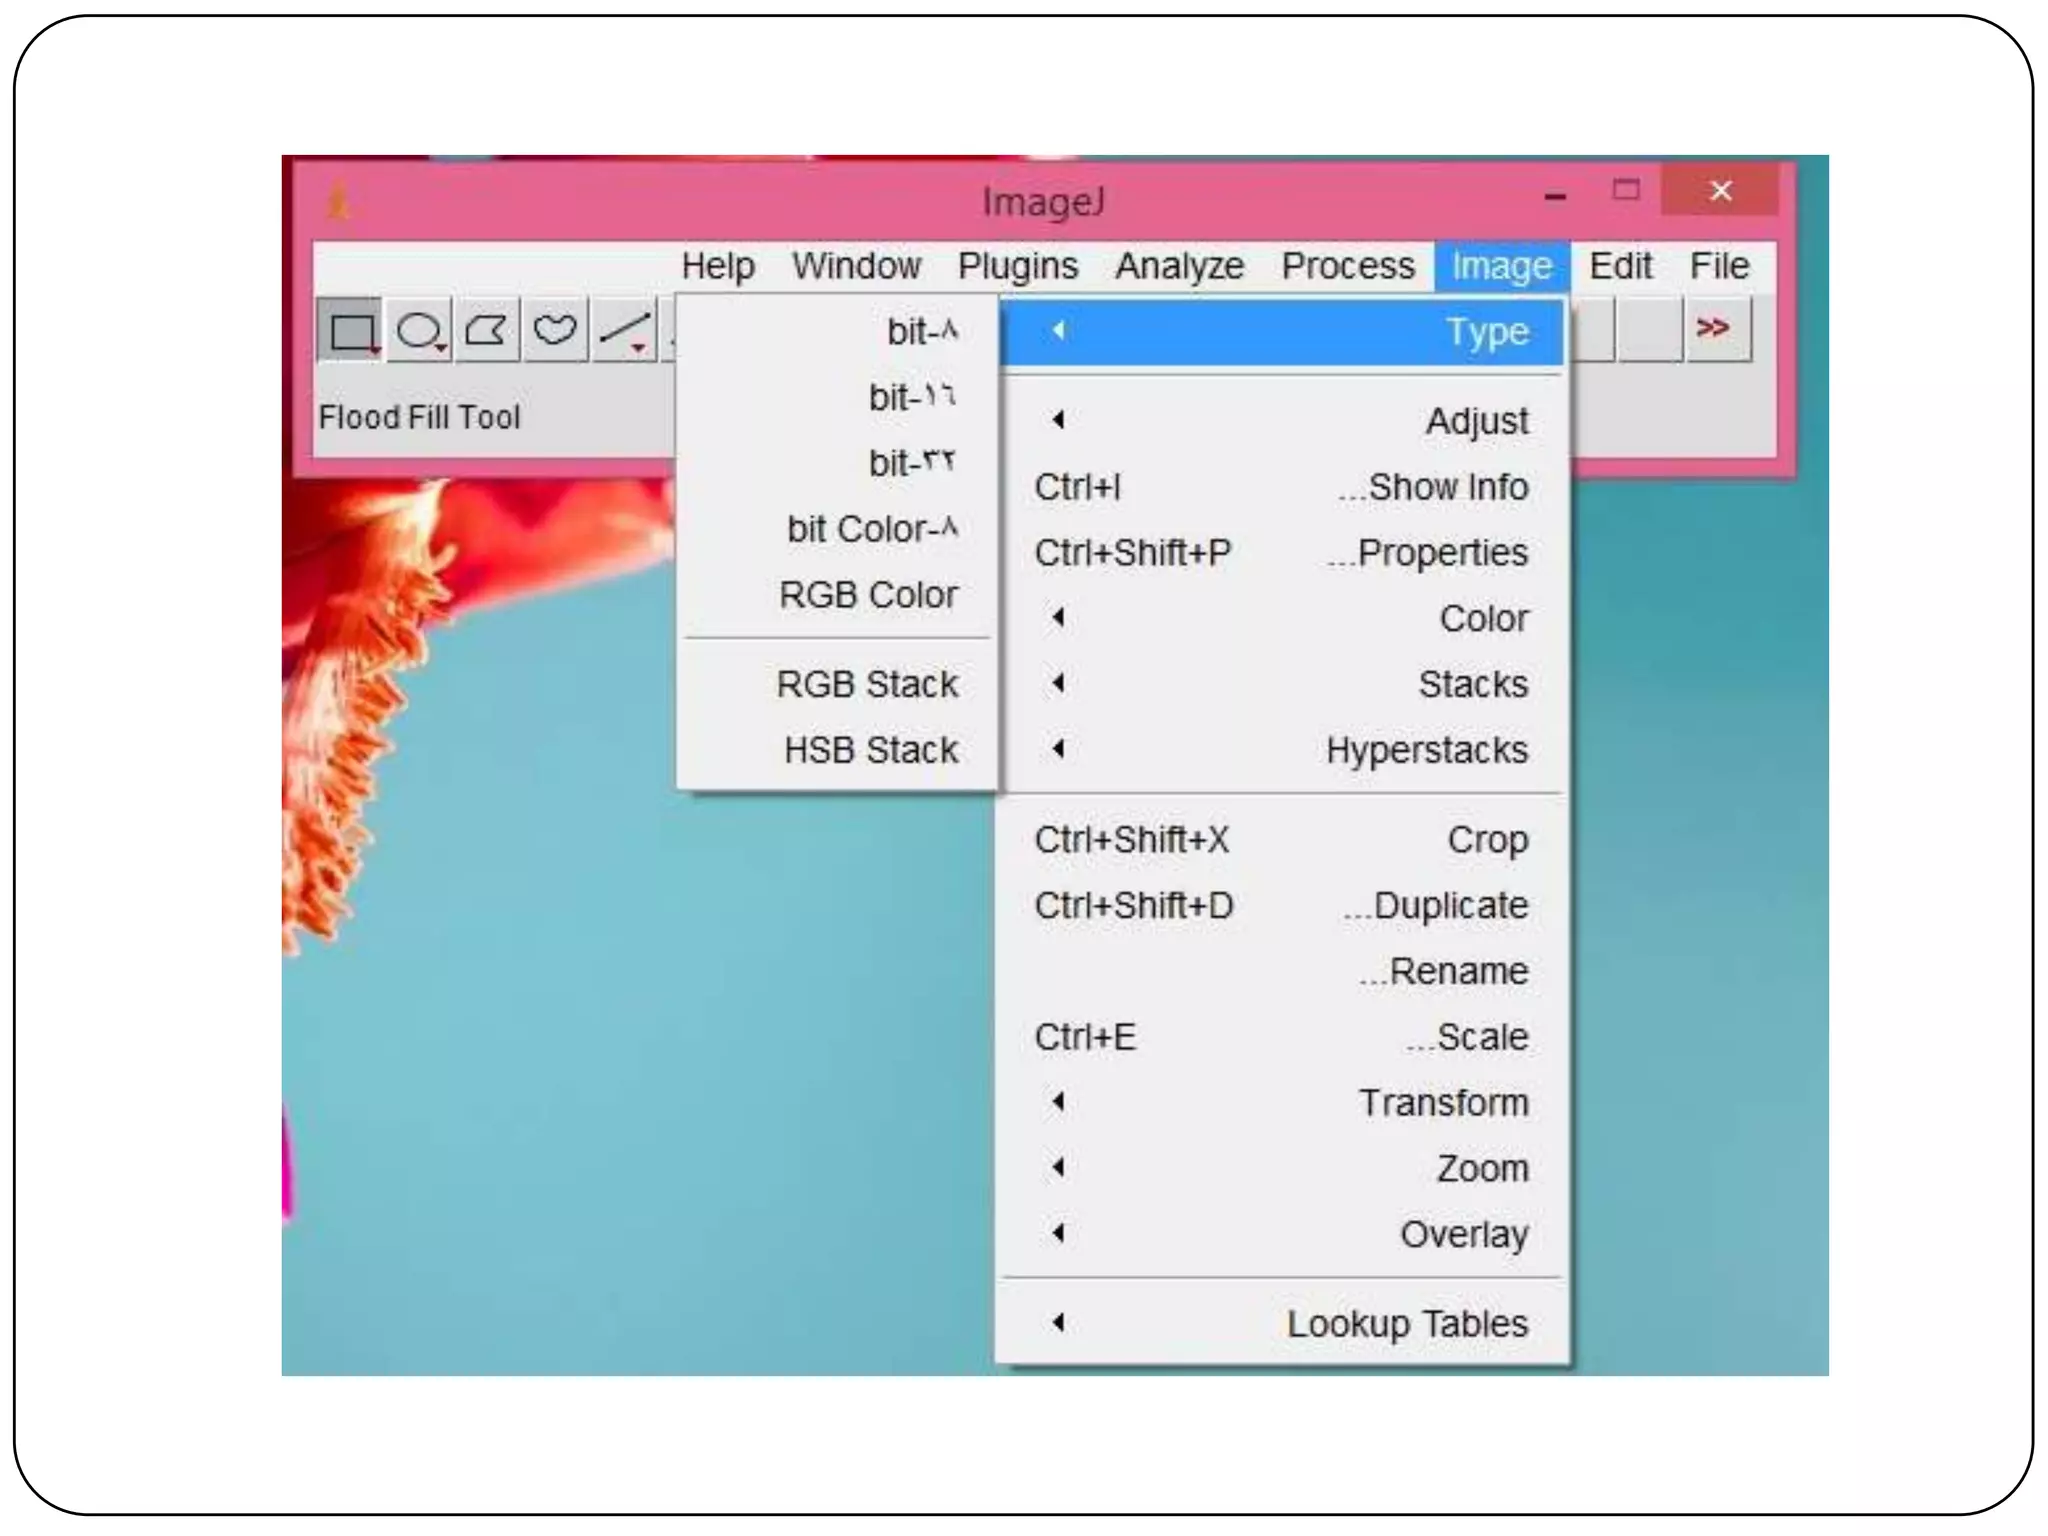Screen dimensions: 2048x1536
Task: Click the ImageJ title bar app icon
Action: tap(340, 201)
